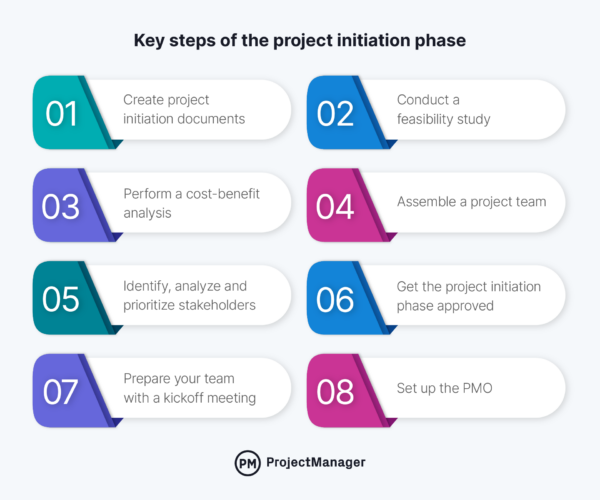This screenshot has width=600, height=500.
Task: Click the blue 06 number badge
Action: tap(335, 298)
